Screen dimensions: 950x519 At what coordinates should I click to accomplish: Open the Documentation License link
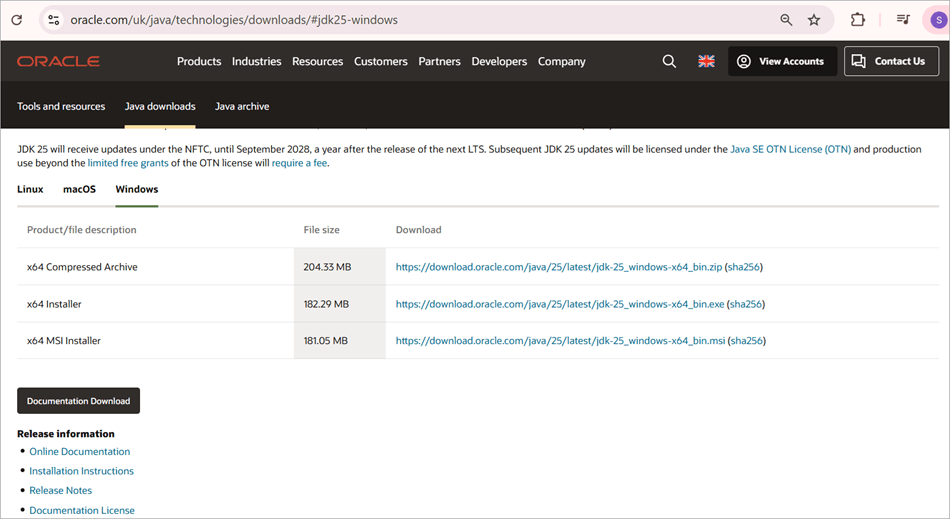pyautogui.click(x=82, y=511)
